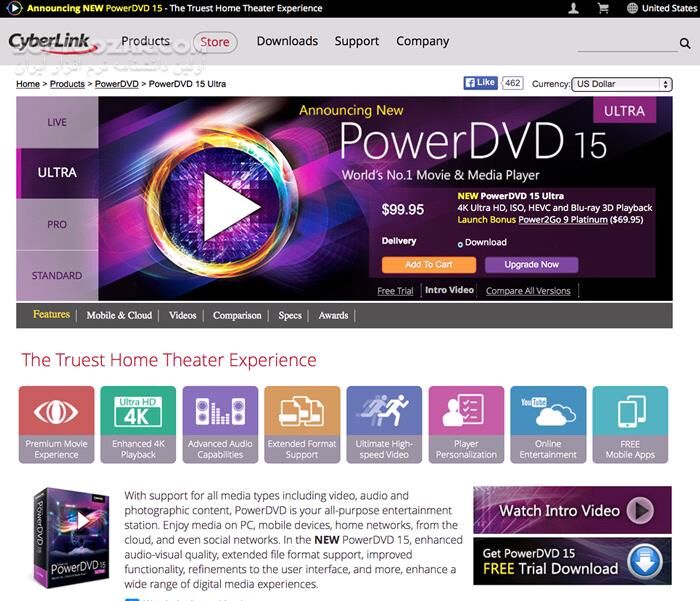Open the Power2Go 9 Platinum link
This screenshot has height=601, width=700.
tap(562, 220)
